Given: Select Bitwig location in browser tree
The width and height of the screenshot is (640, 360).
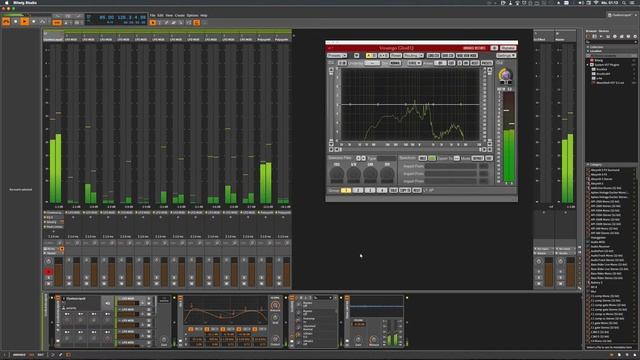Looking at the screenshot, I should 598,60.
